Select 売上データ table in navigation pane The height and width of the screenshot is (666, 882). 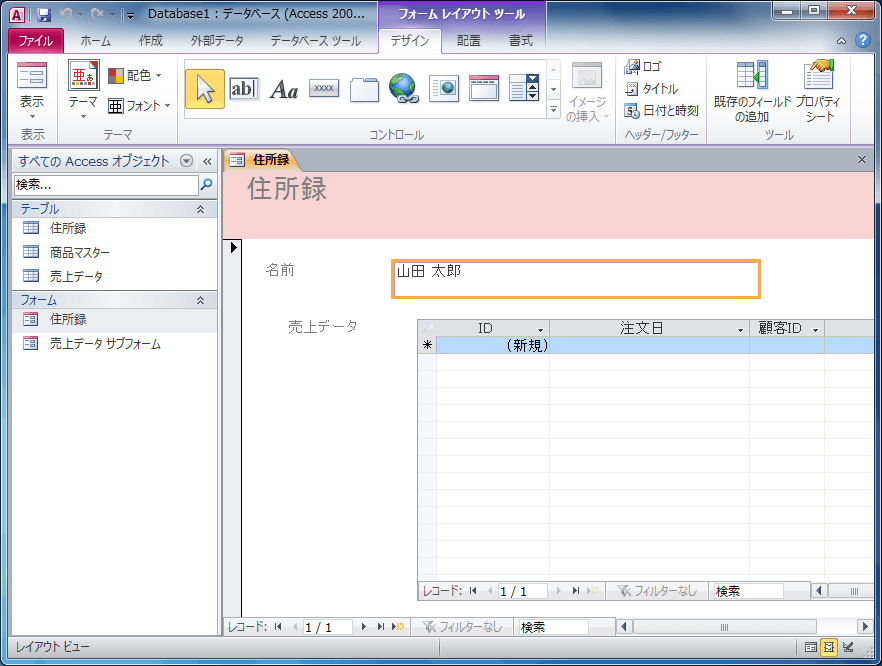114,276
